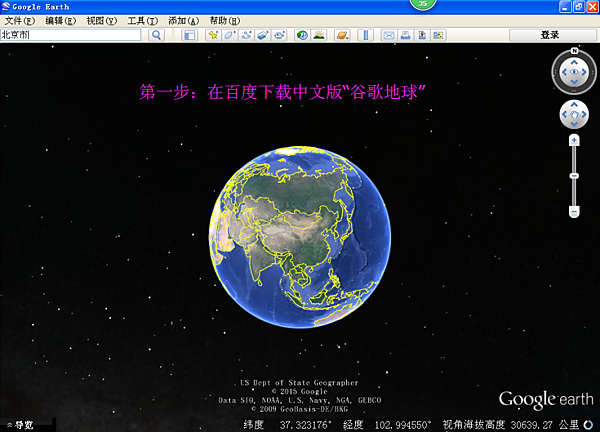Show historical imagery clock icon
Viewport: 600px width, 432px height.
[302, 35]
